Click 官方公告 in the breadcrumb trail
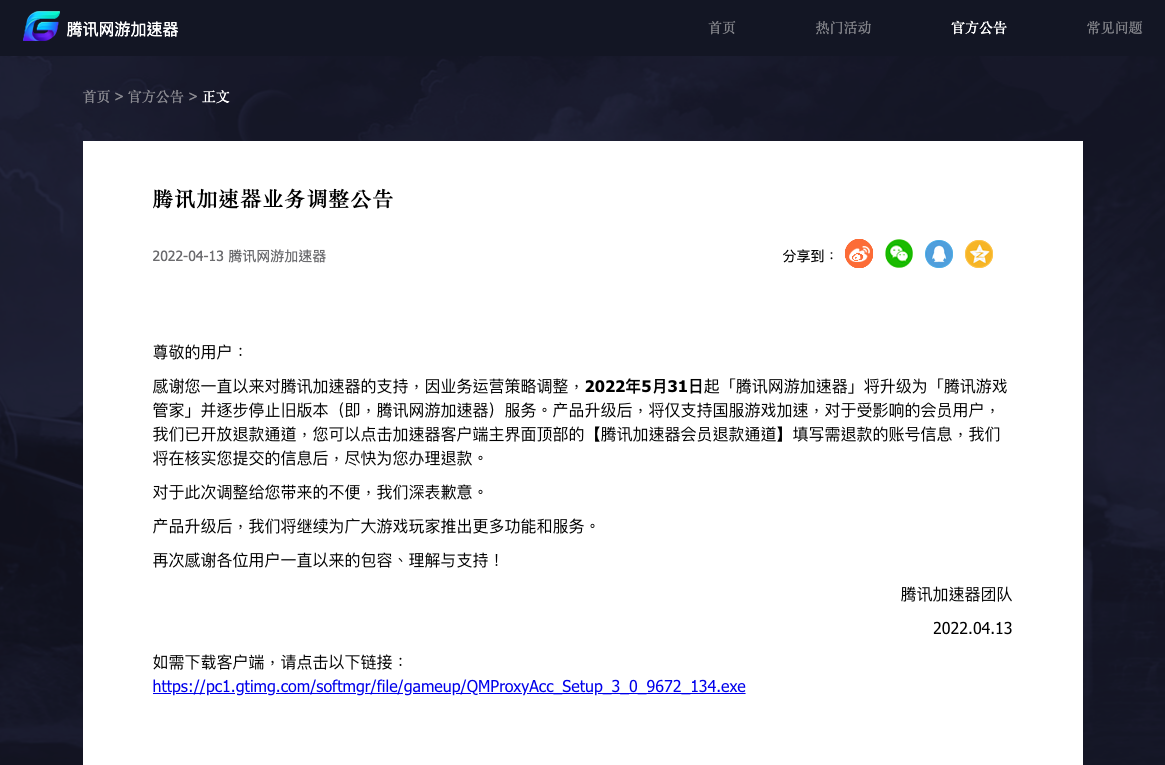The image size is (1165, 765). [155, 97]
